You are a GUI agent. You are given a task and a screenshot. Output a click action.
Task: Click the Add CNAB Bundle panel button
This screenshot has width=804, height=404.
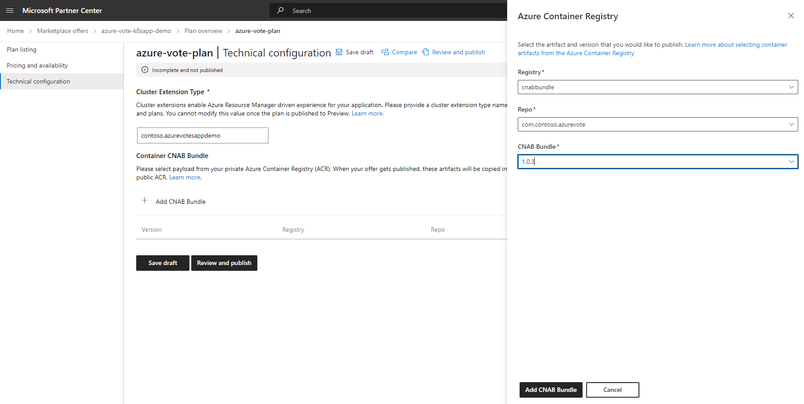[x=550, y=389]
